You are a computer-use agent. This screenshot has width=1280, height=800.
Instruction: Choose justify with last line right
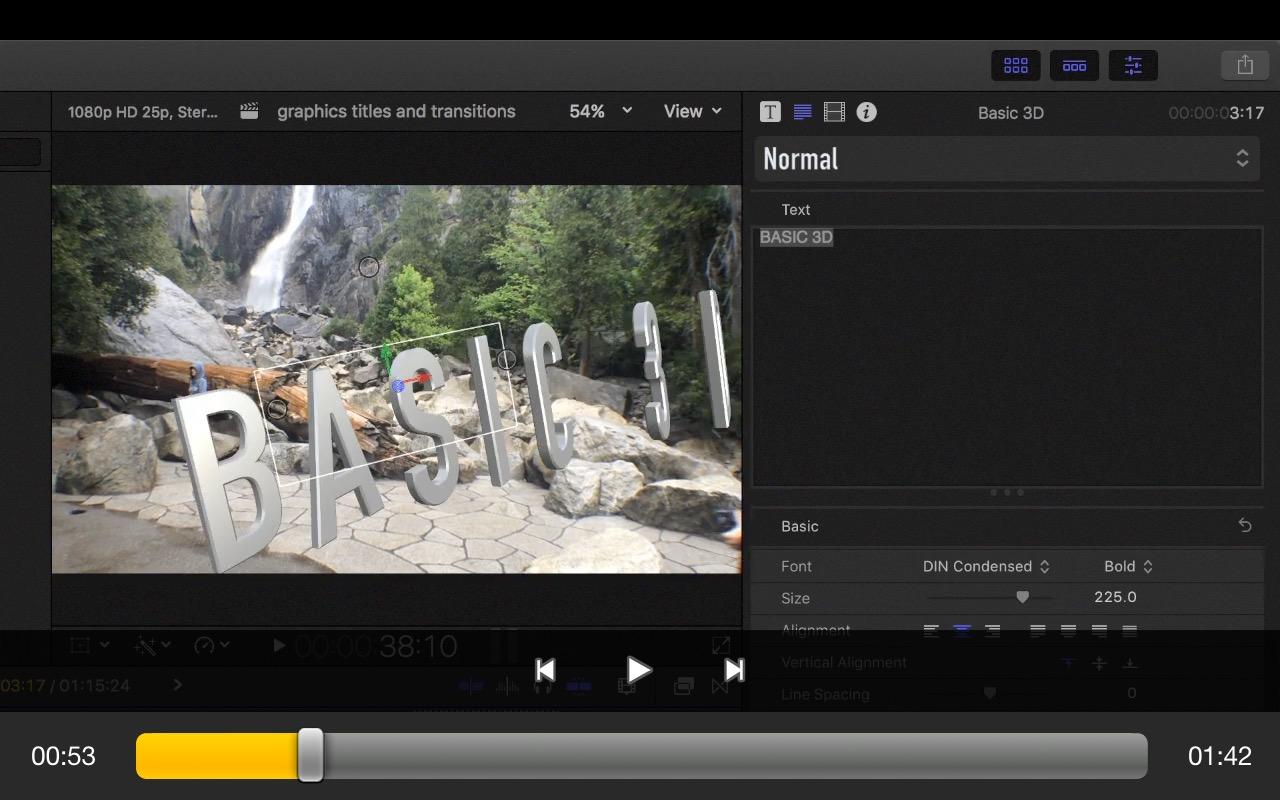(x=1099, y=630)
